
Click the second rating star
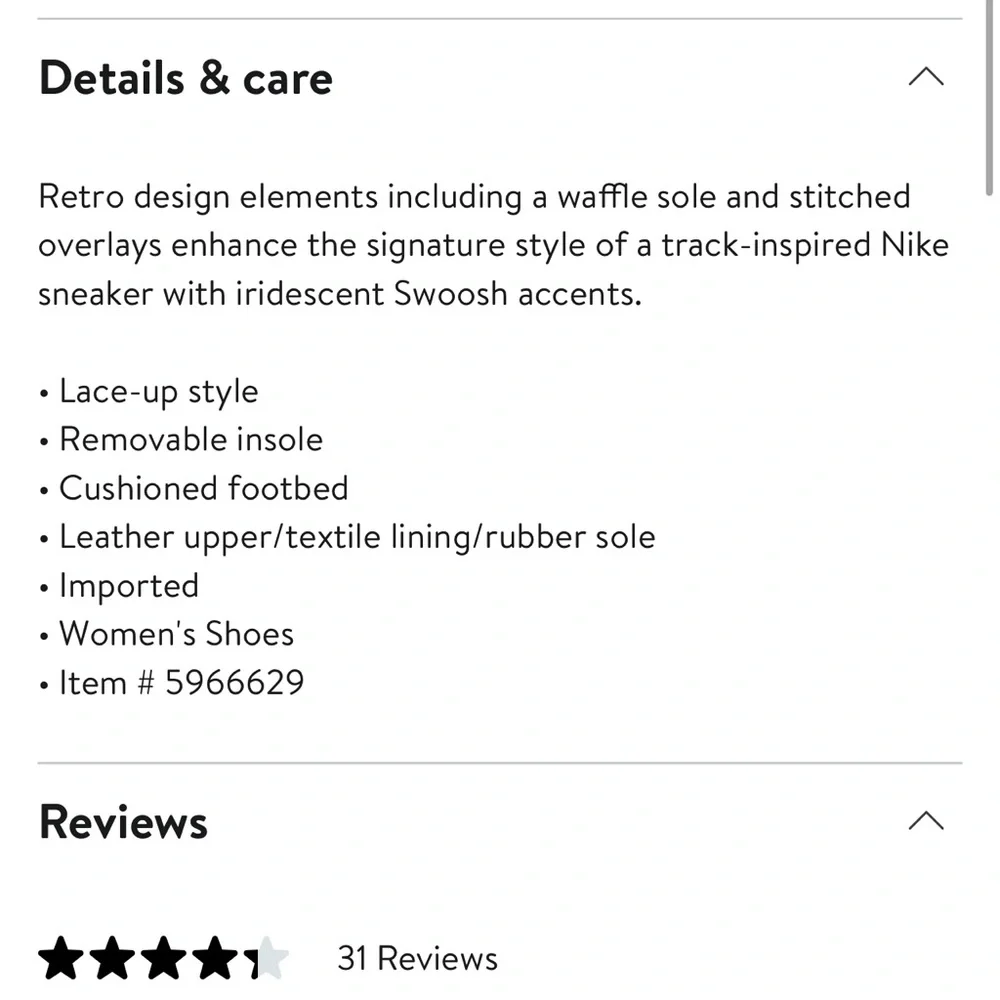[x=112, y=957]
